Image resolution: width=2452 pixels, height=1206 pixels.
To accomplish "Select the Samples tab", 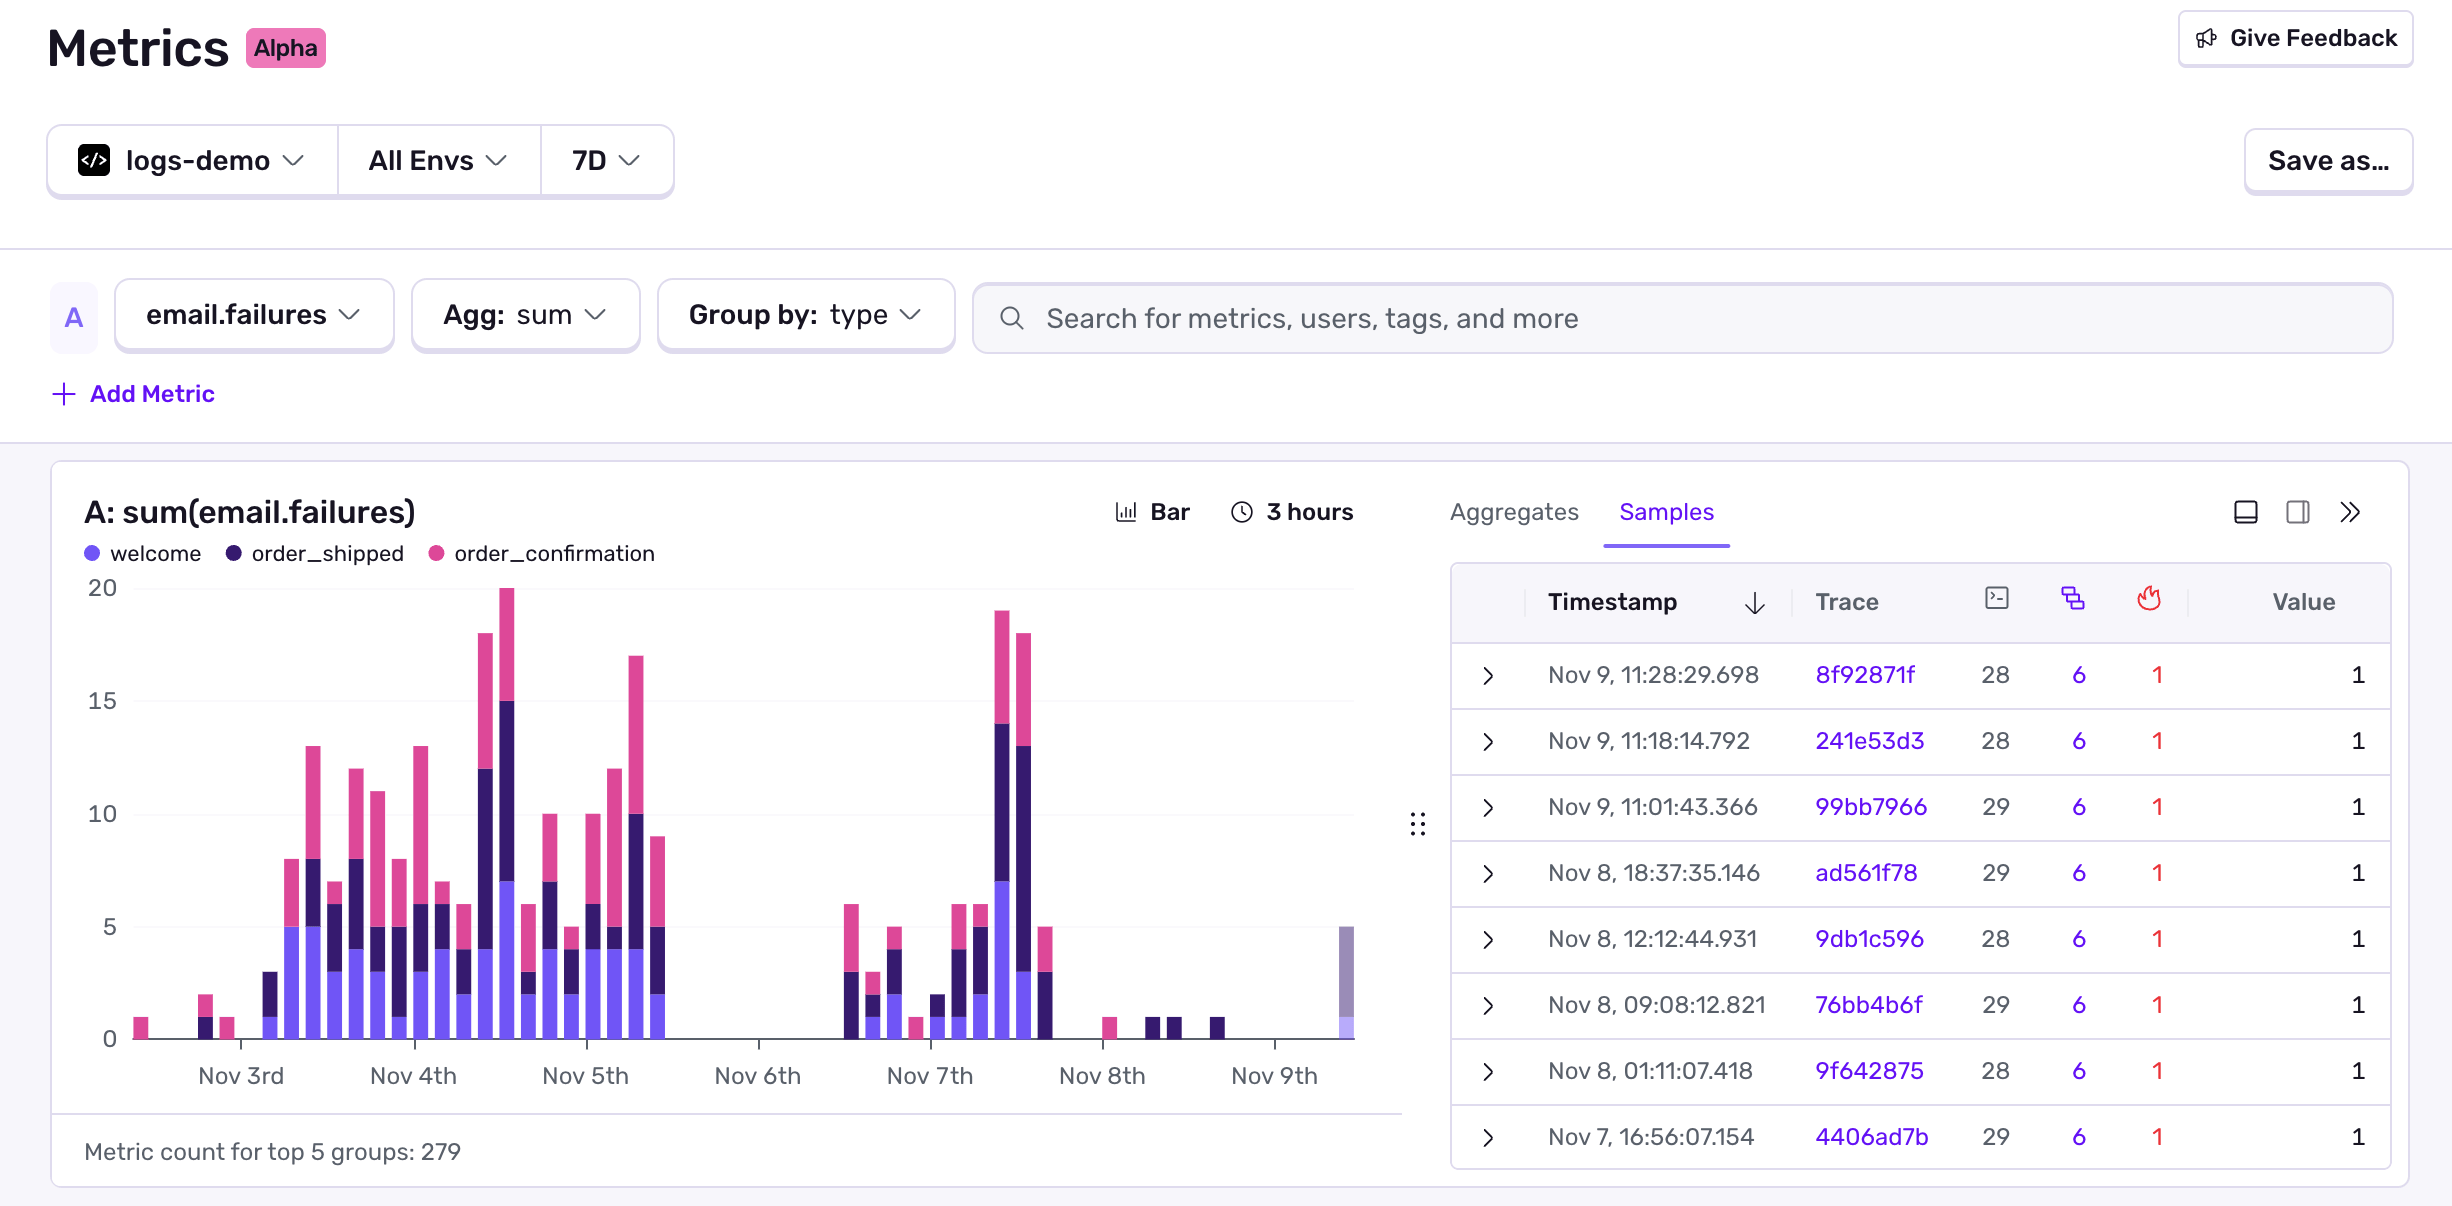I will tap(1666, 511).
